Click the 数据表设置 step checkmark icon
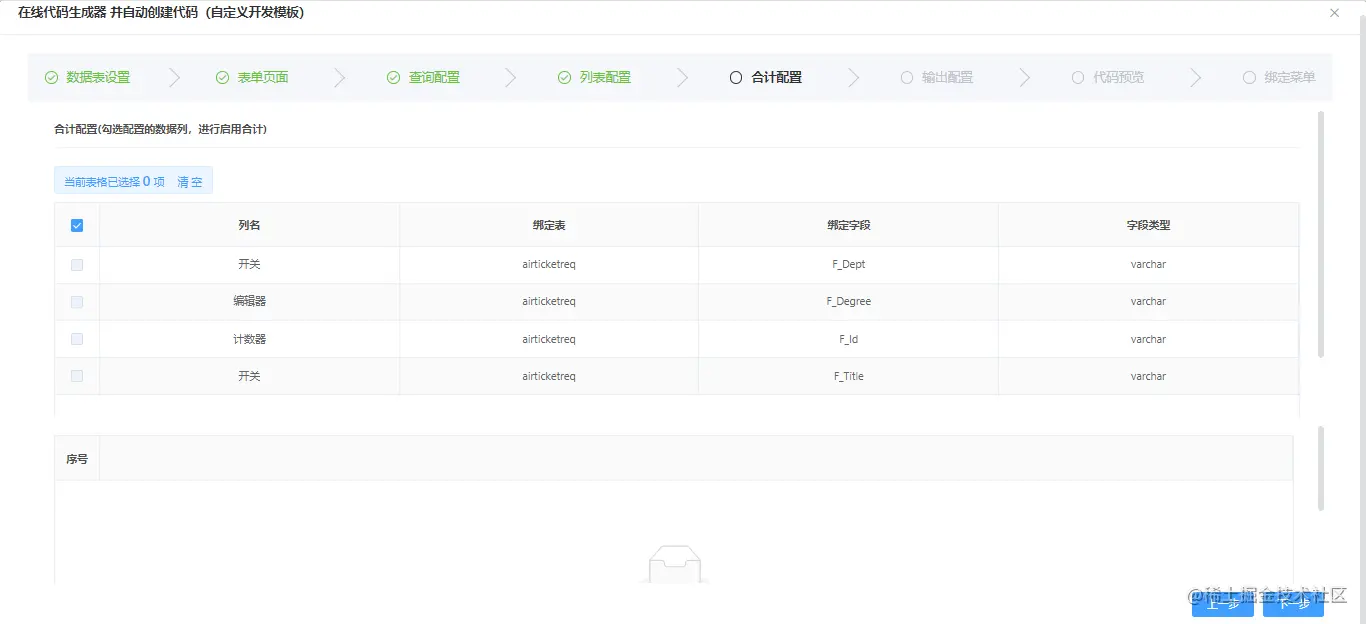 coord(51,77)
